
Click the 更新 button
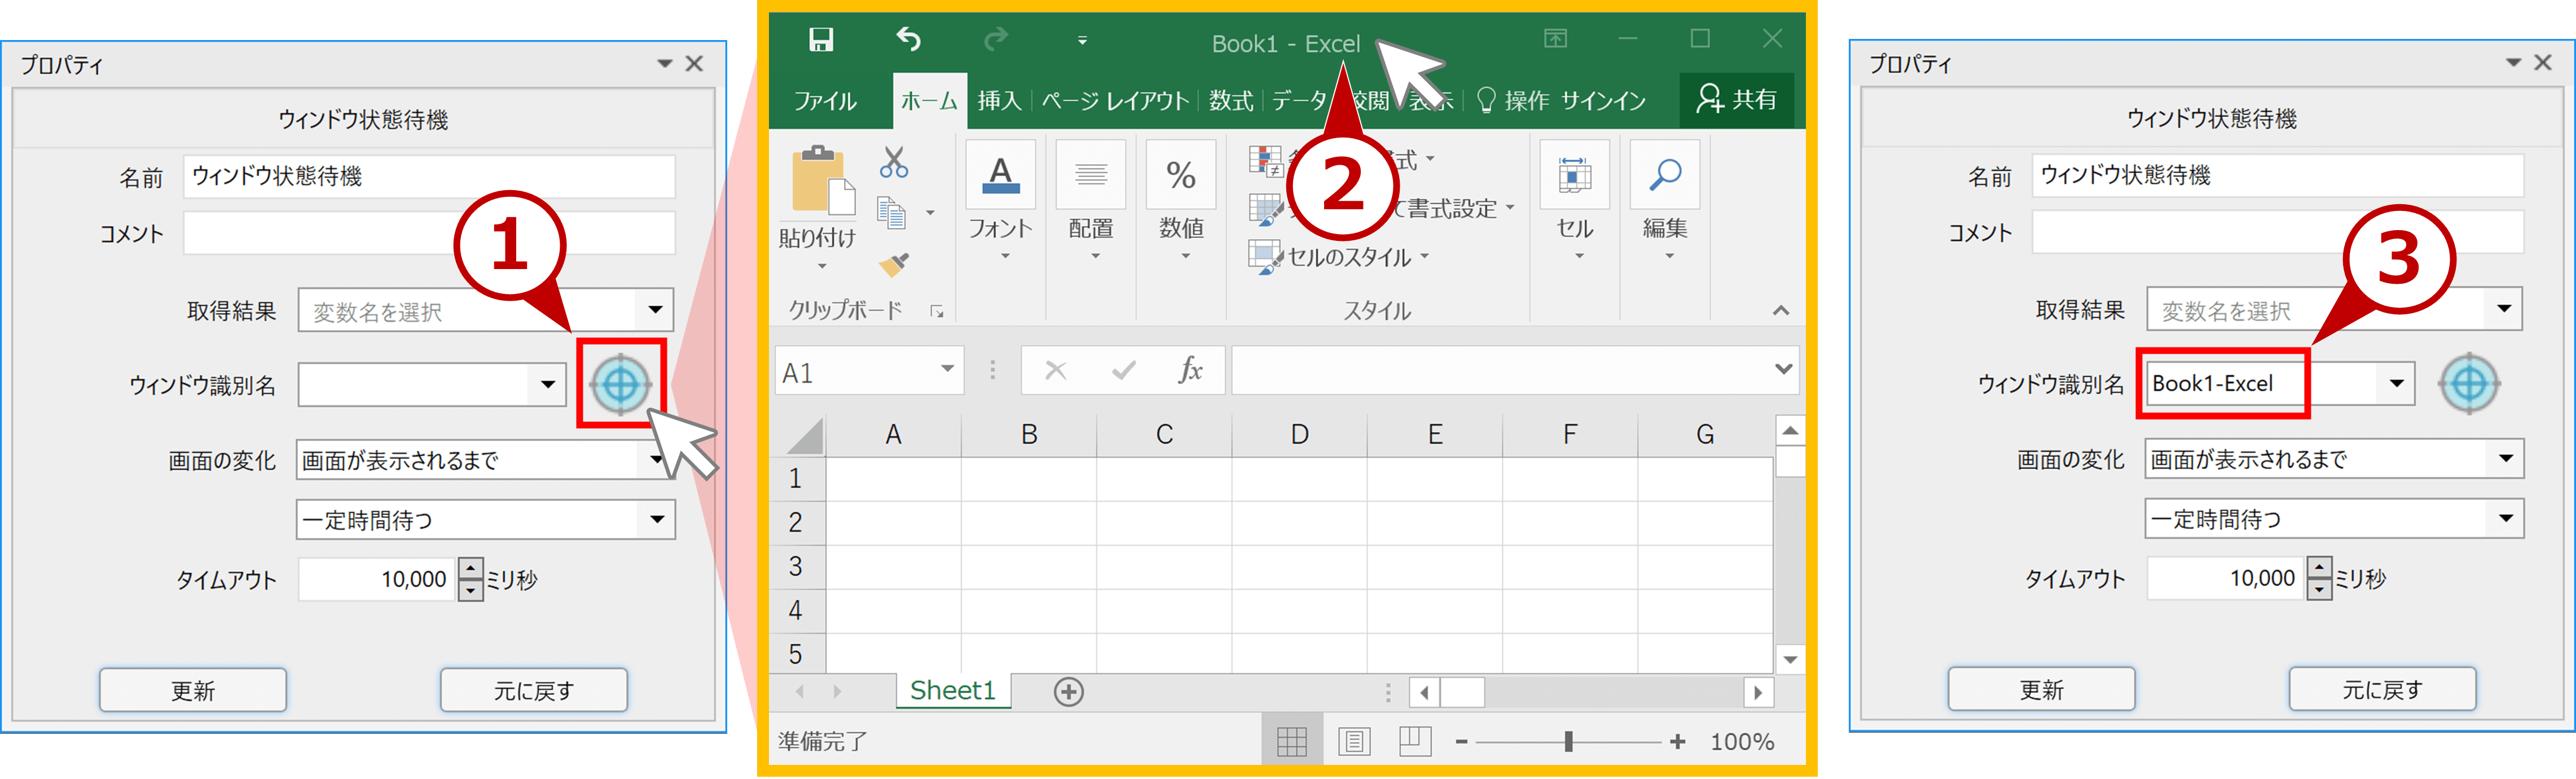[x=192, y=689]
